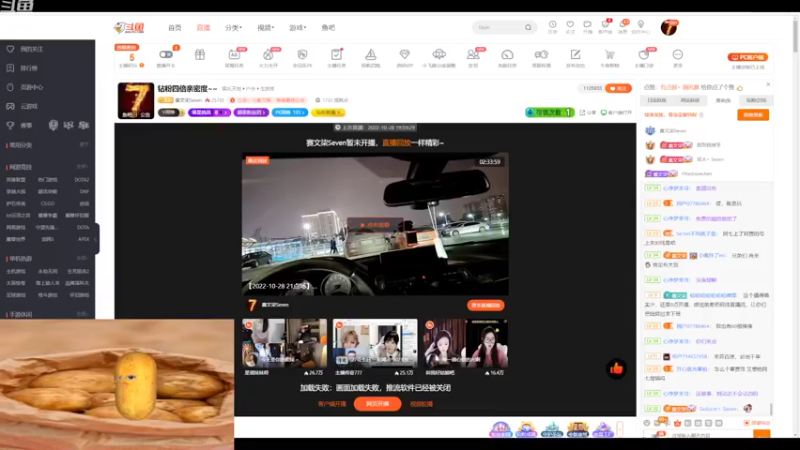Open the more ellipsis toolbar icon

(x=678, y=55)
